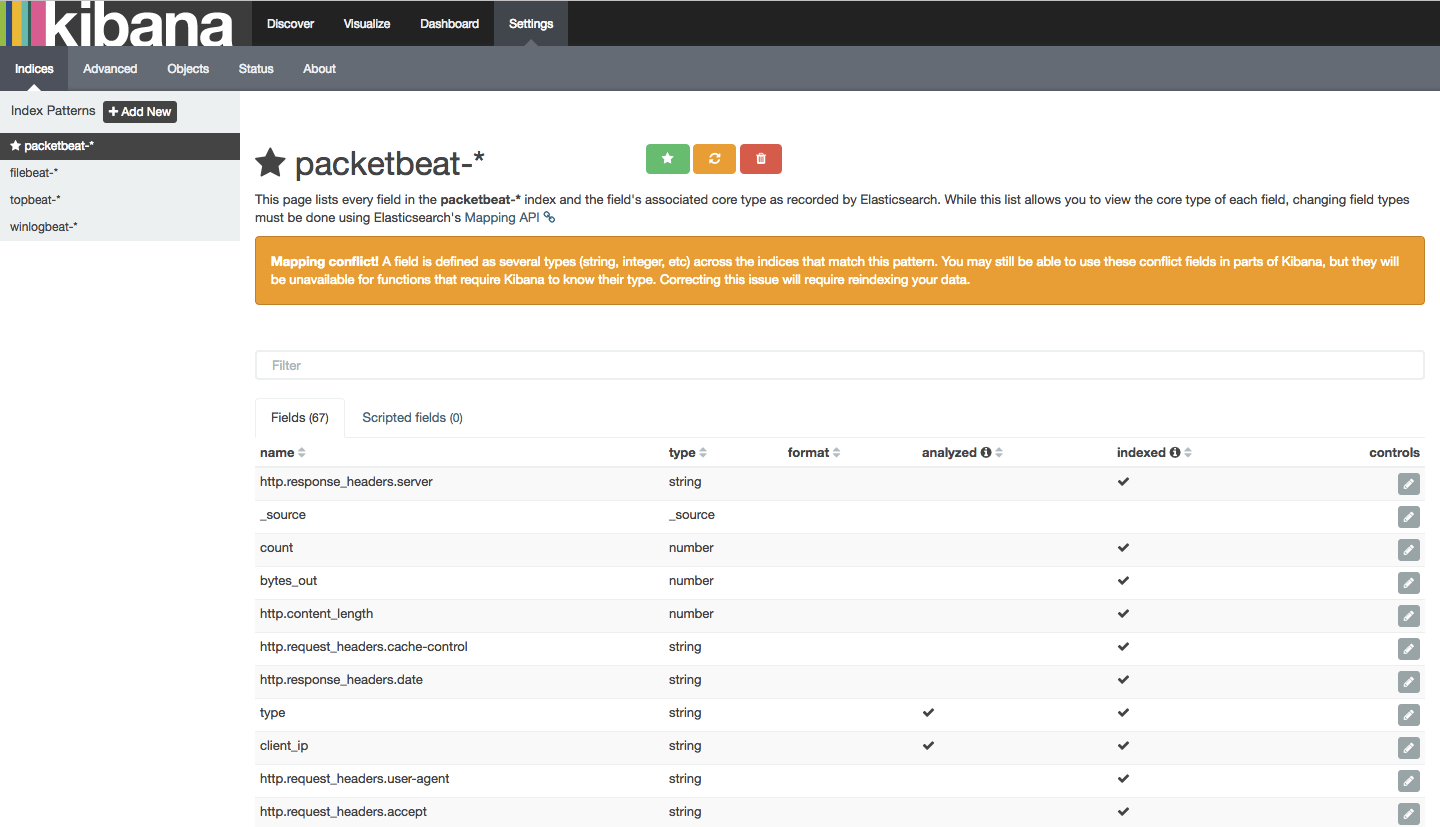Open the Discover tab
1440x827 pixels.
pyautogui.click(x=291, y=23)
